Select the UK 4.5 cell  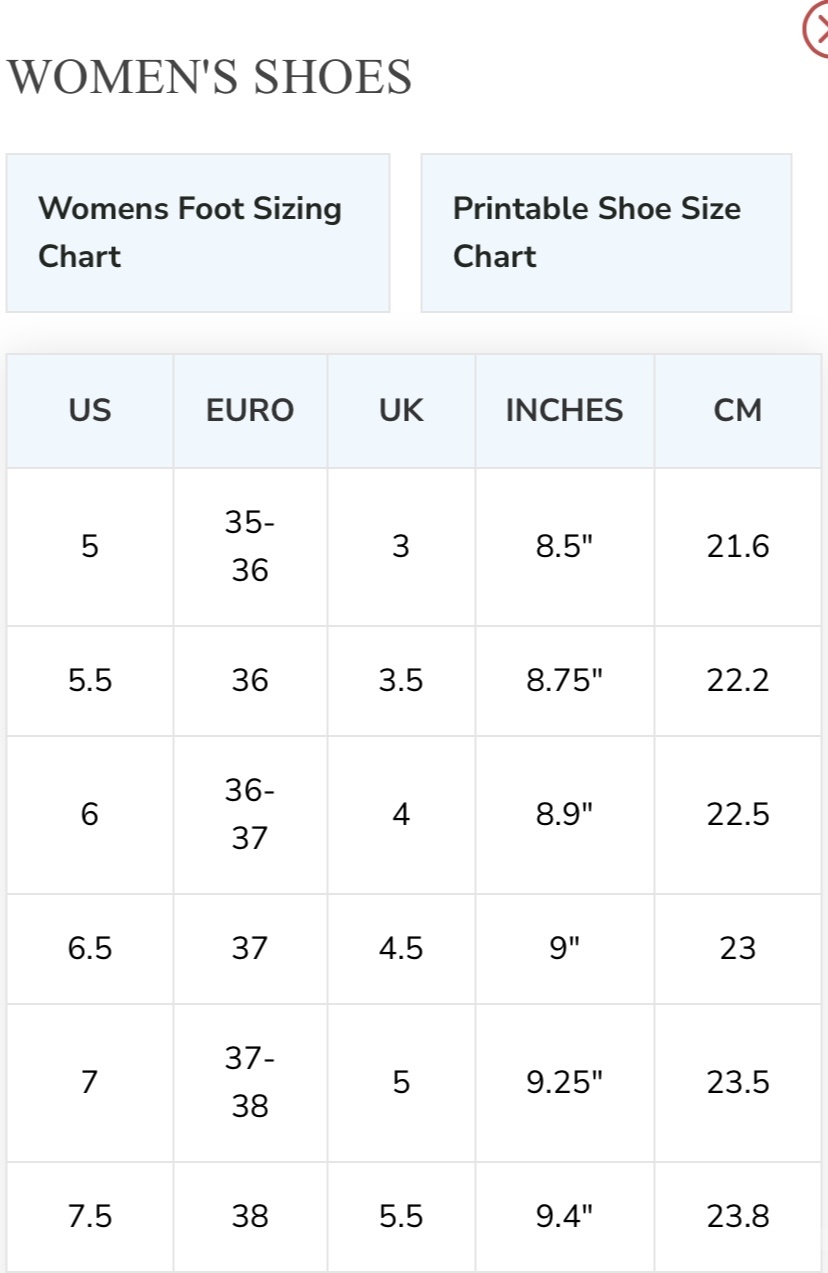[401, 949]
